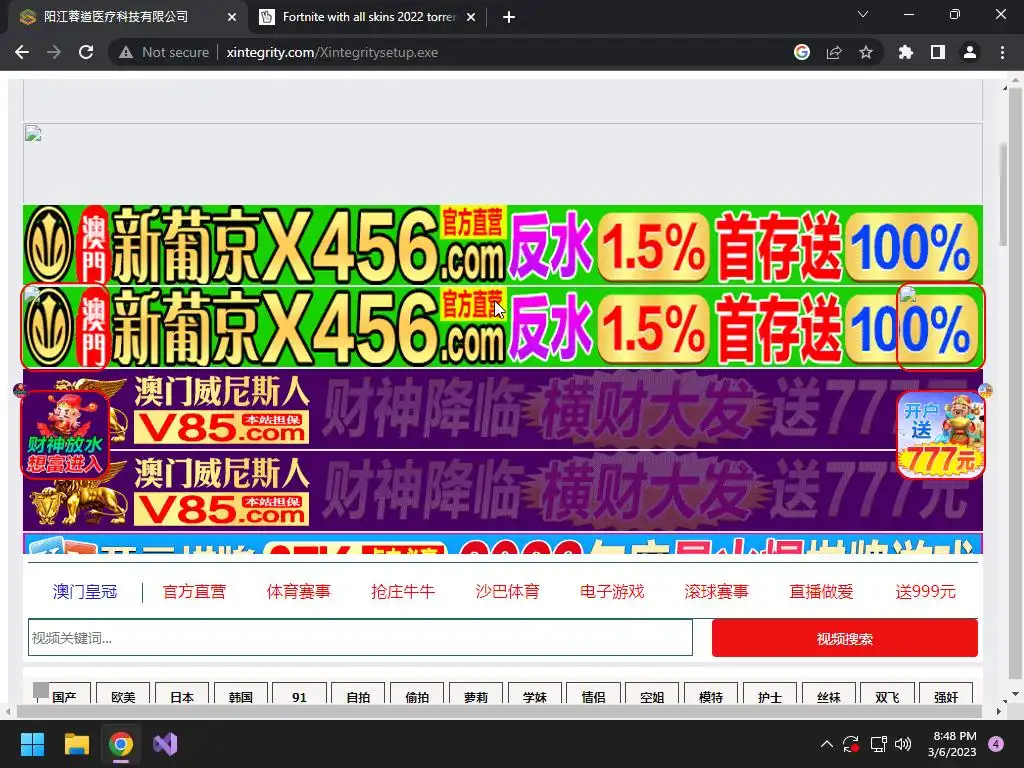The image size is (1024, 768).
Task: Open a new tab with plus button
Action: [509, 17]
